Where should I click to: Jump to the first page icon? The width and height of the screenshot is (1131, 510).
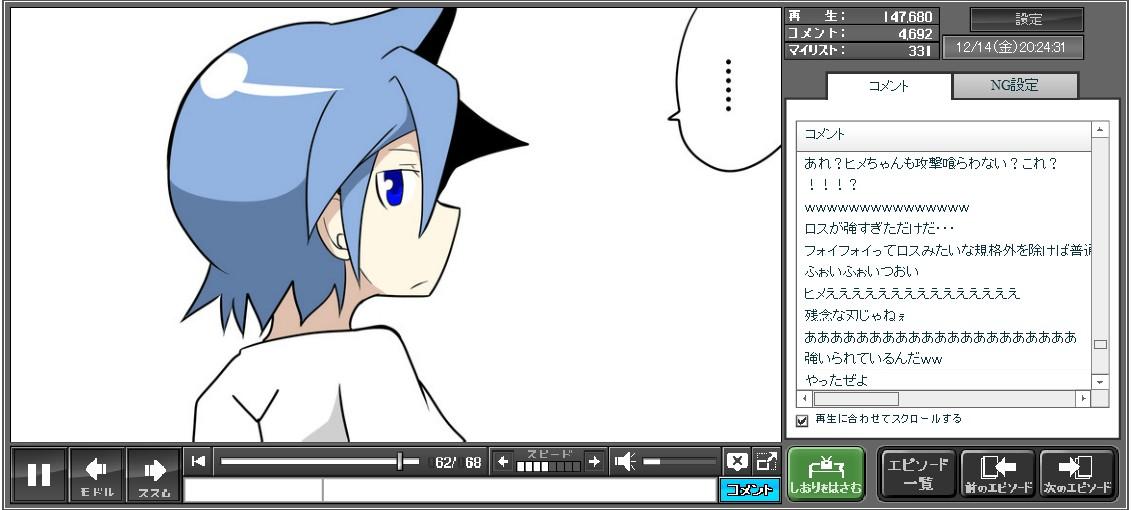coord(198,461)
